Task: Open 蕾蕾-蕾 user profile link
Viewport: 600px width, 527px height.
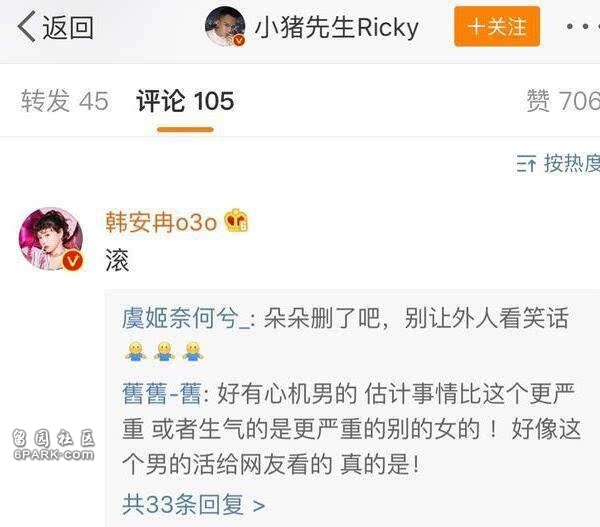Action: tap(161, 393)
